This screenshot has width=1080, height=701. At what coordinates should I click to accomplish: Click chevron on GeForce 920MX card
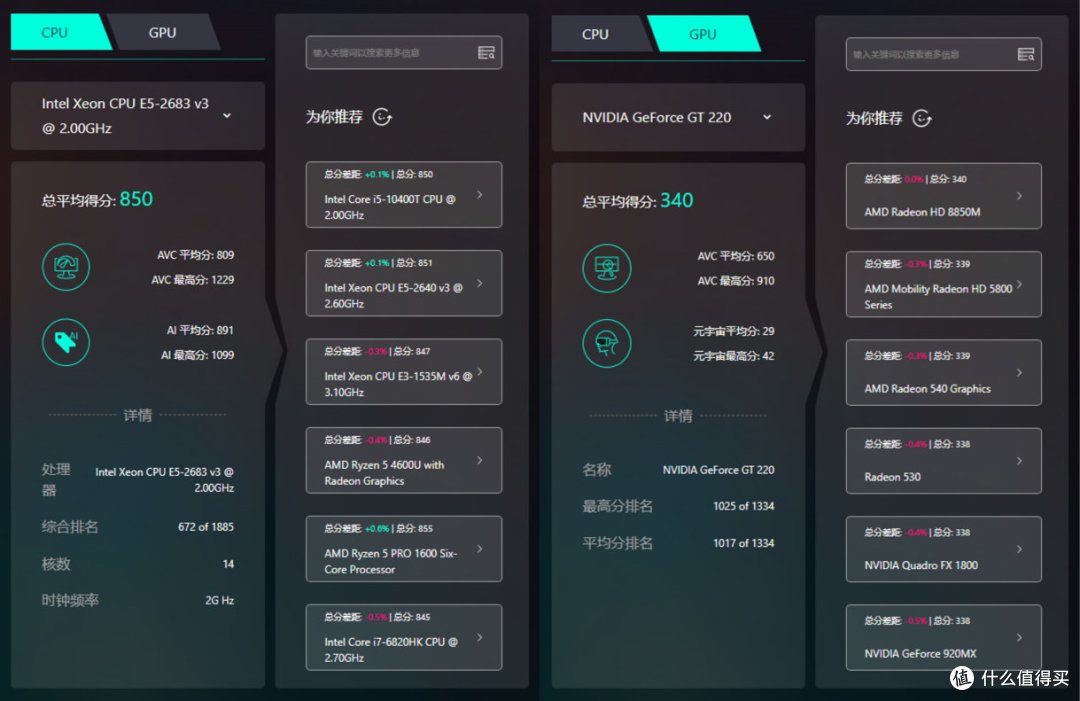pyautogui.click(x=1019, y=637)
